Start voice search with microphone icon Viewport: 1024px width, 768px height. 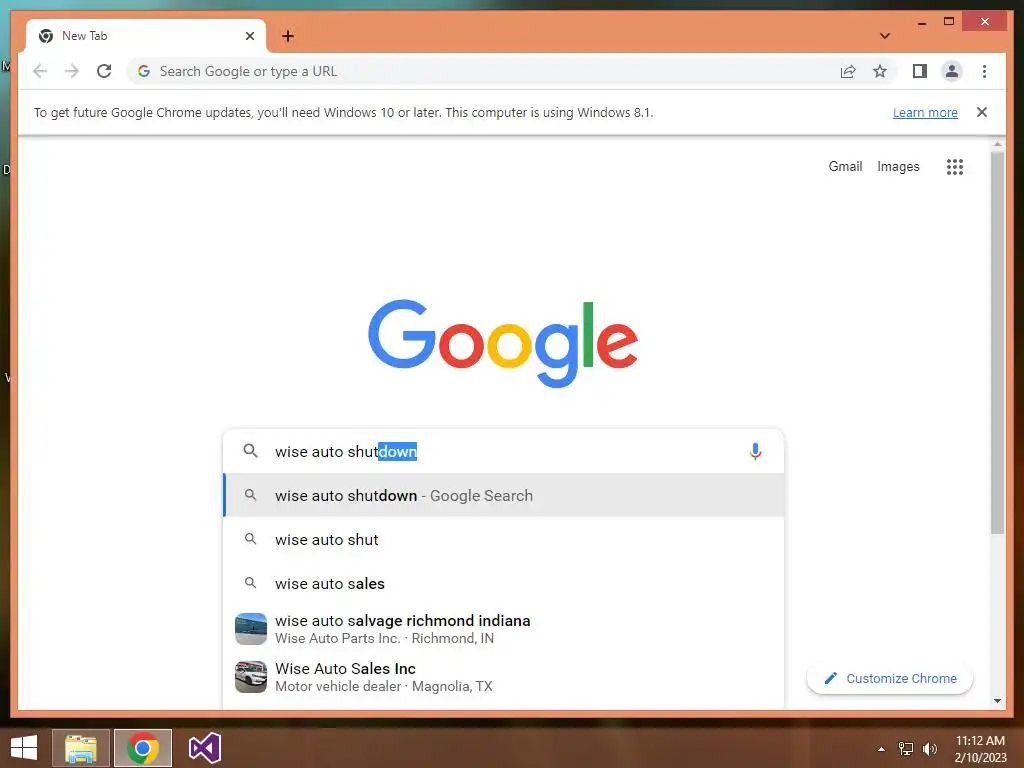[755, 451]
